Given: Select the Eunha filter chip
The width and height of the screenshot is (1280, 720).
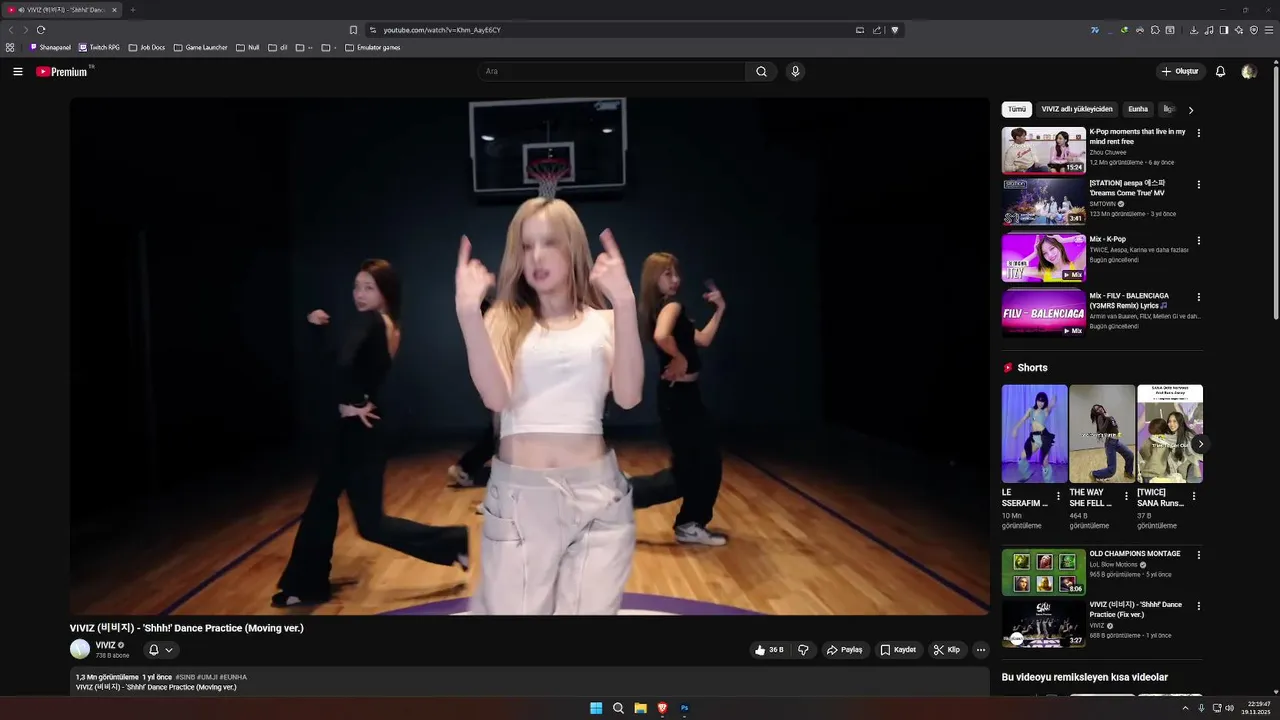Looking at the screenshot, I should pos(1138,109).
